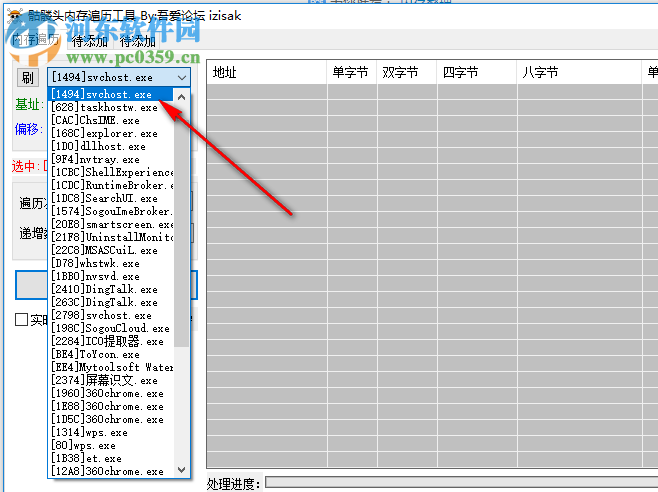Image resolution: width=658 pixels, height=492 pixels.
Task: Click the 地址 column header
Action: click(x=267, y=72)
